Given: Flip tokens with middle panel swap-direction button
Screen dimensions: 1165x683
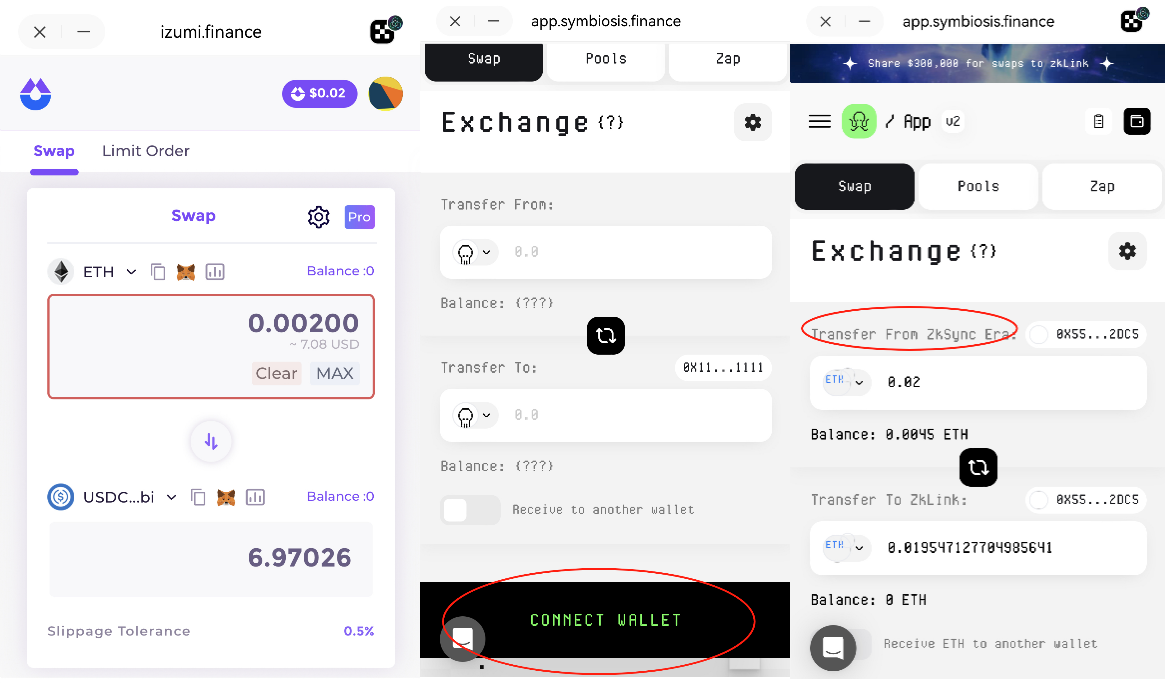Looking at the screenshot, I should click(606, 335).
